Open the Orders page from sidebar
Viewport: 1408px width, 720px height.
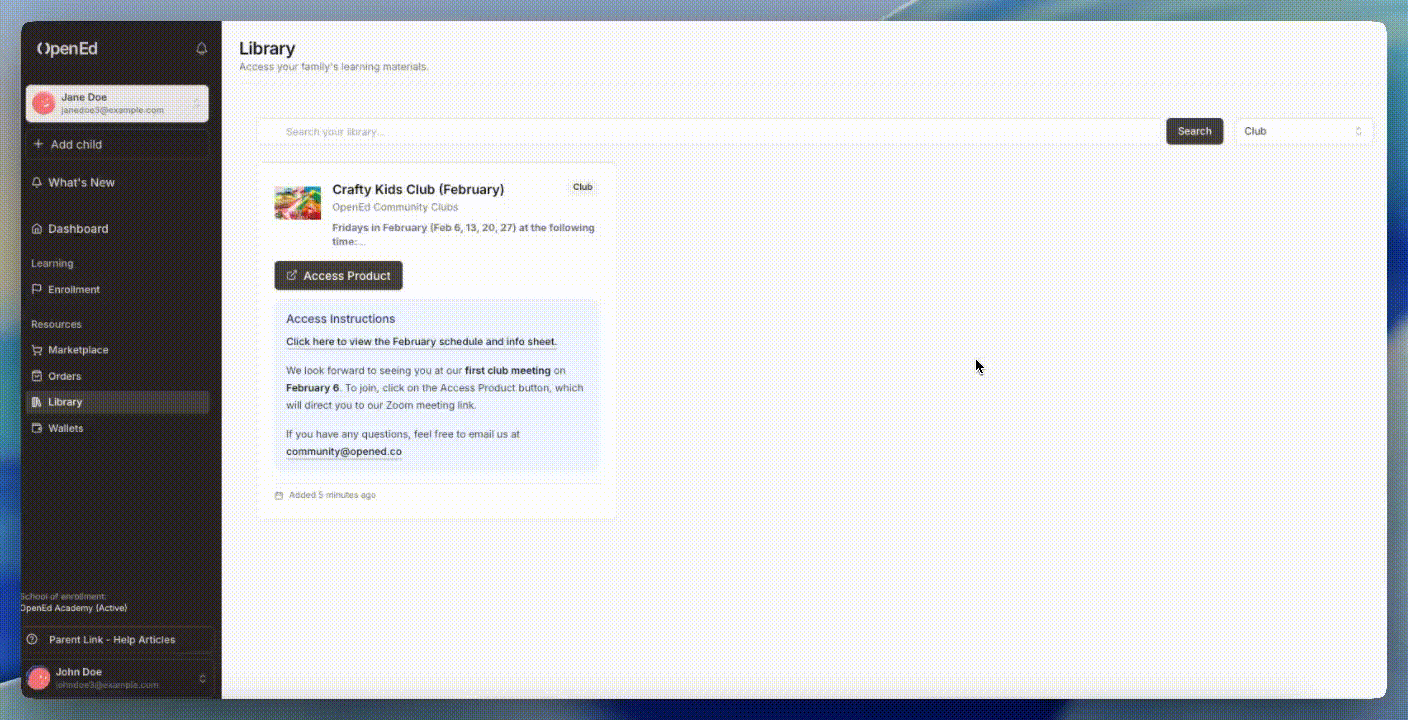pyautogui.click(x=65, y=376)
